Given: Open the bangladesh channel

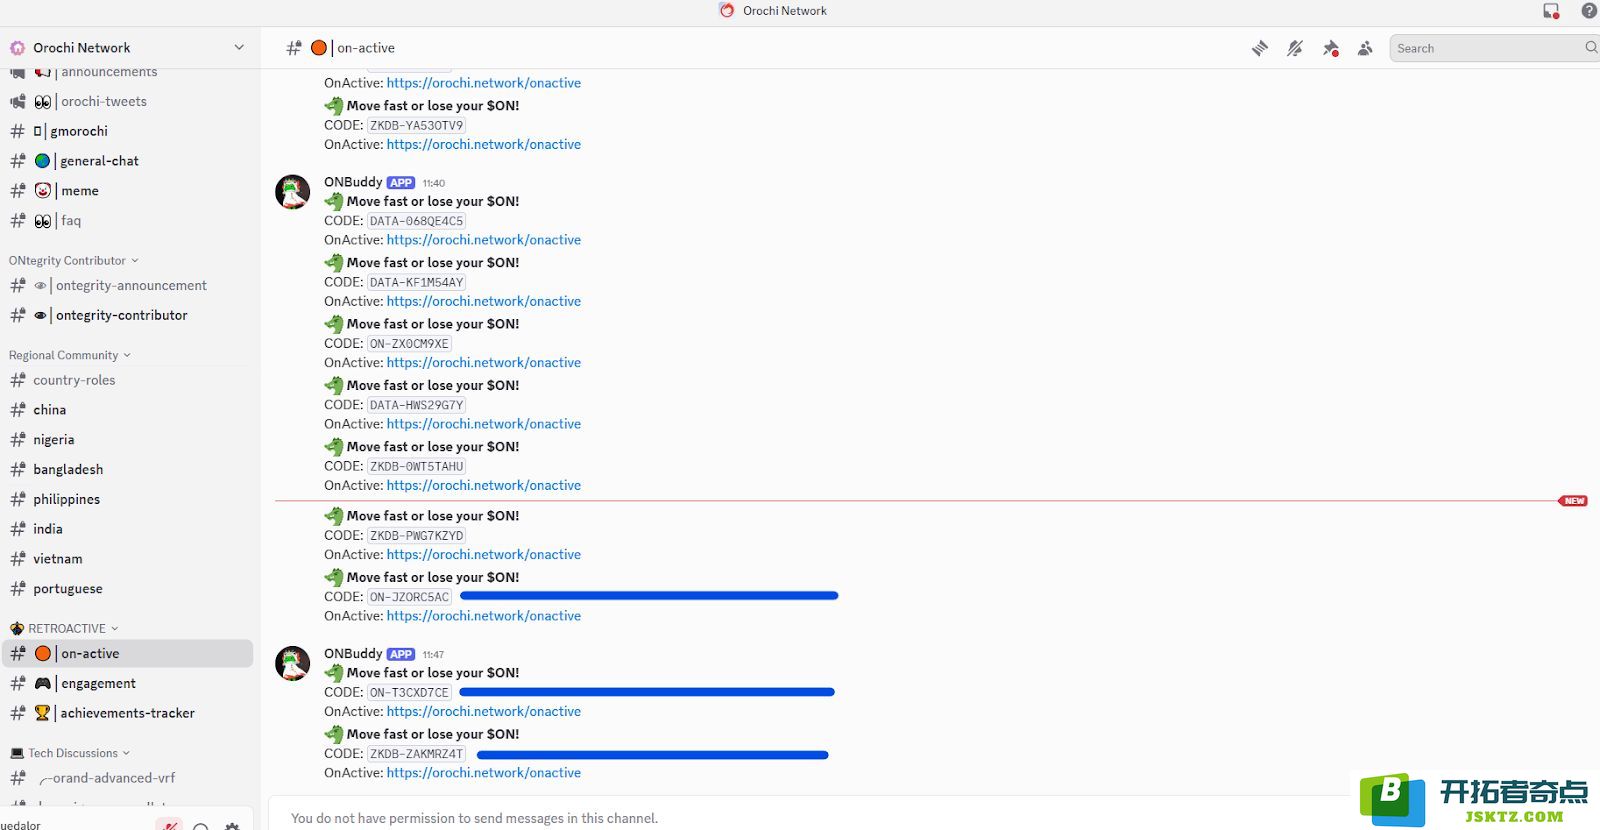Looking at the screenshot, I should [x=127, y=469].
